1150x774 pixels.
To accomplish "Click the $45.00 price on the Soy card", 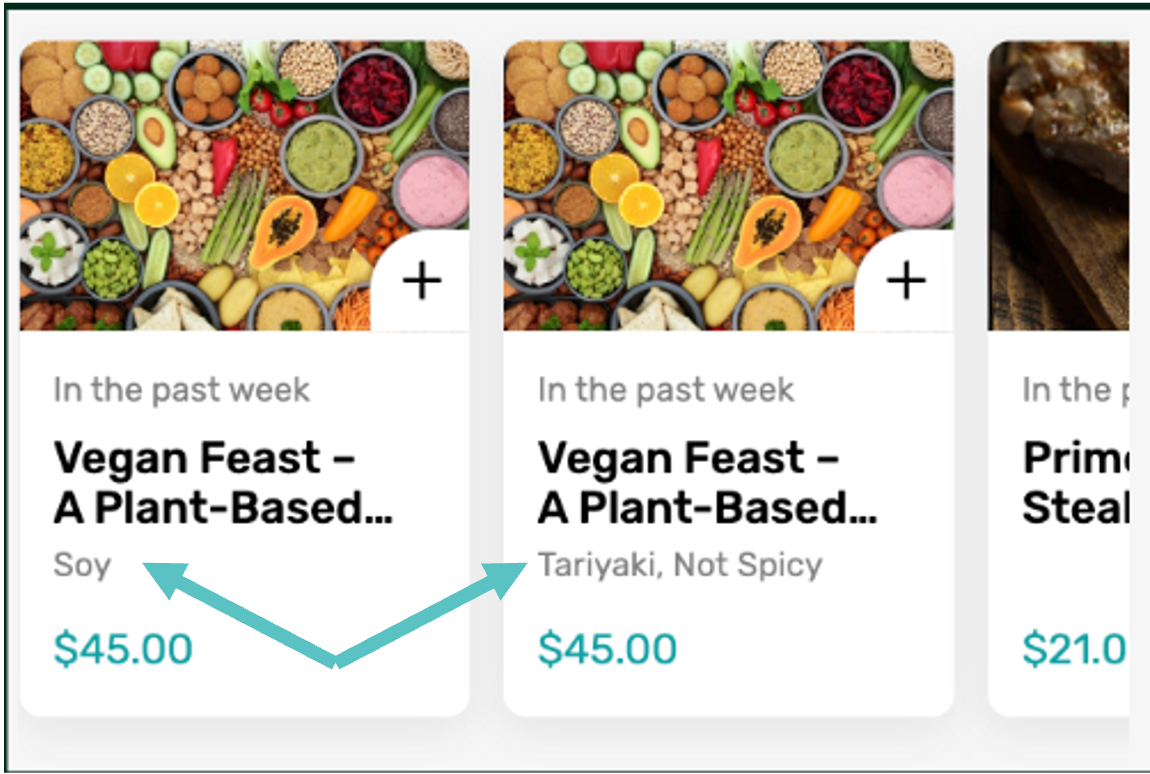I will (x=123, y=649).
